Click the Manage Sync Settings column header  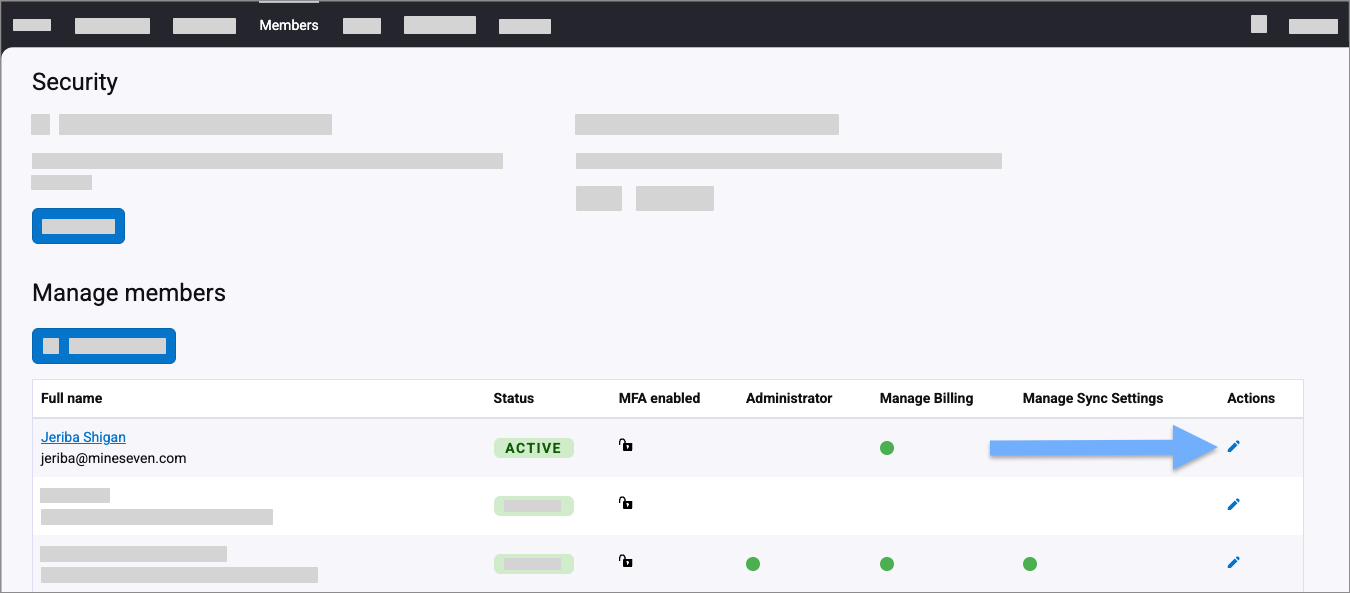[x=1092, y=398]
